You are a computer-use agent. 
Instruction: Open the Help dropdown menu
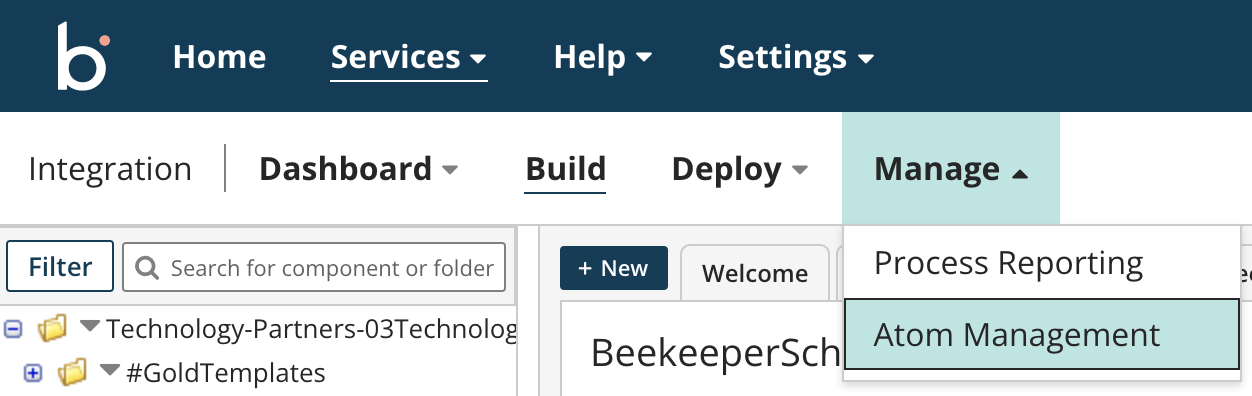pyautogui.click(x=603, y=57)
